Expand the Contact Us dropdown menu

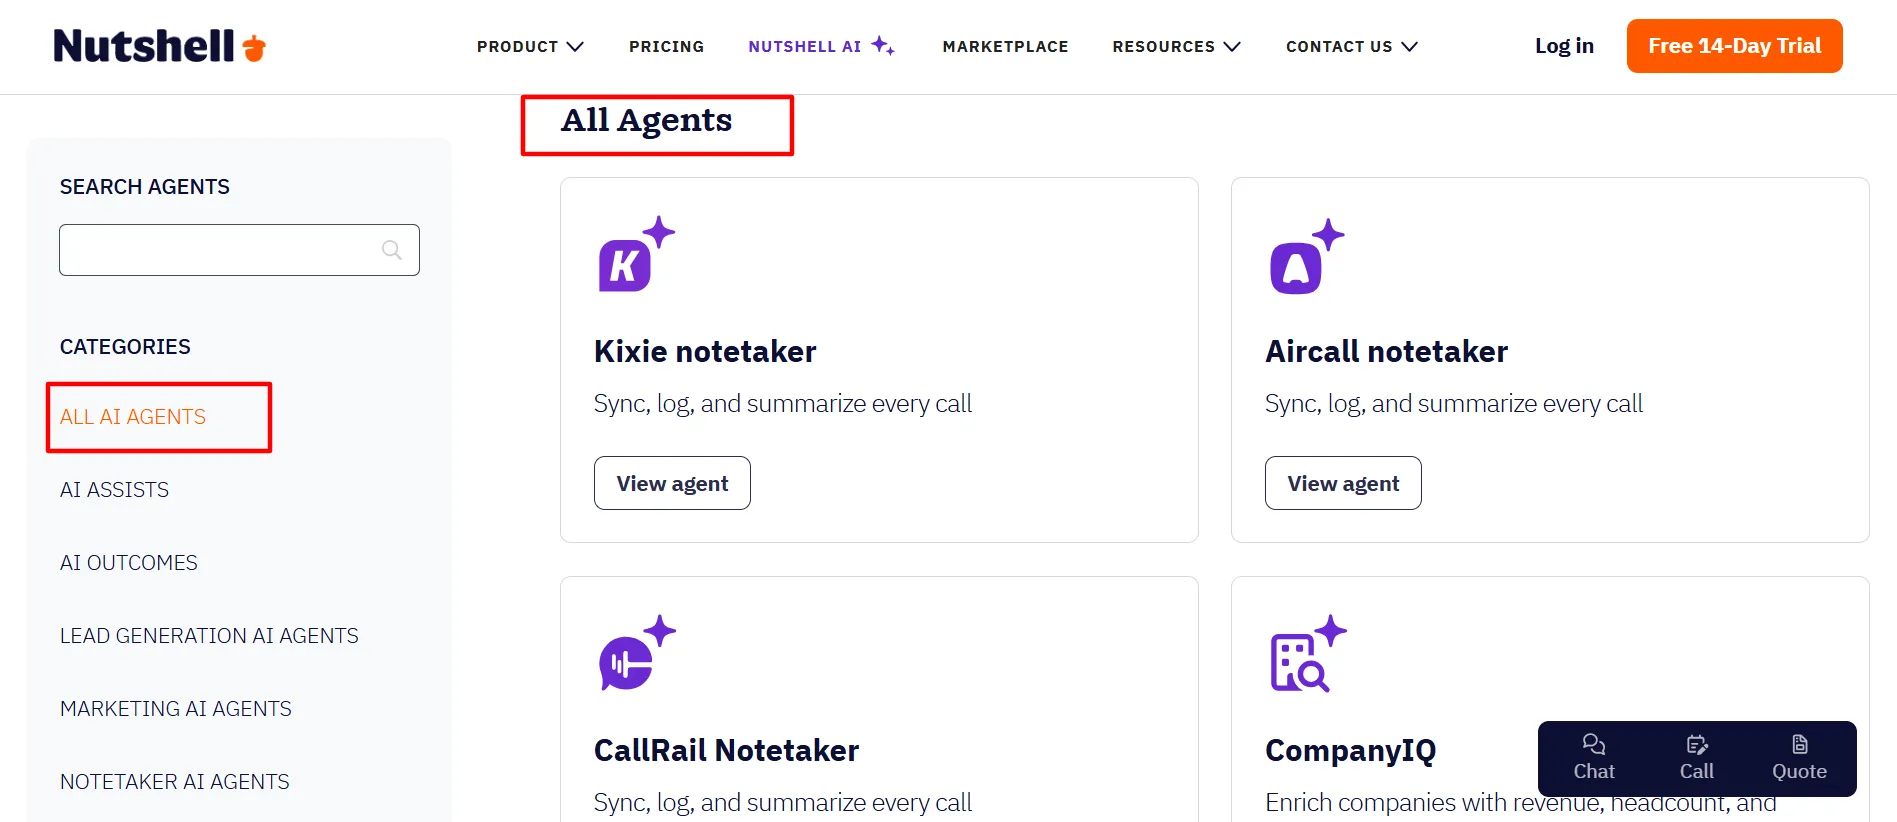[1351, 46]
